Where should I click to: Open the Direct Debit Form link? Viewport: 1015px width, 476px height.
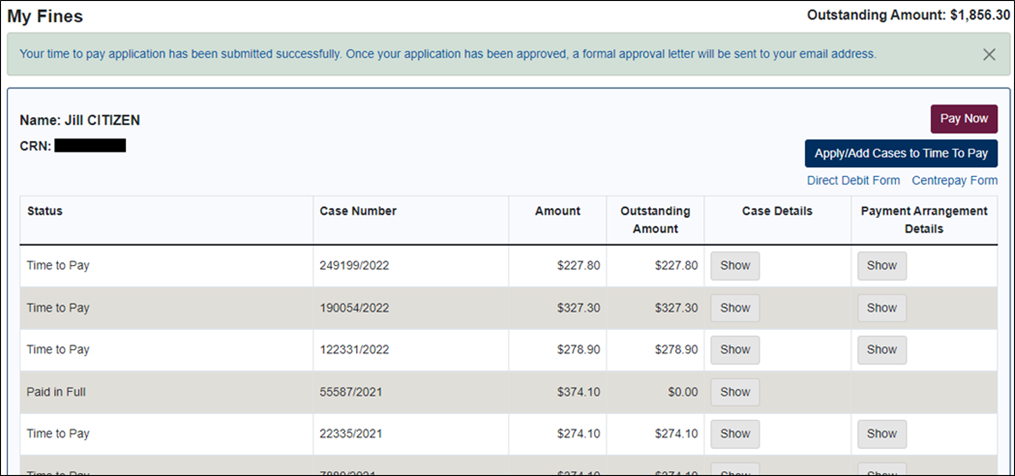pyautogui.click(x=853, y=181)
